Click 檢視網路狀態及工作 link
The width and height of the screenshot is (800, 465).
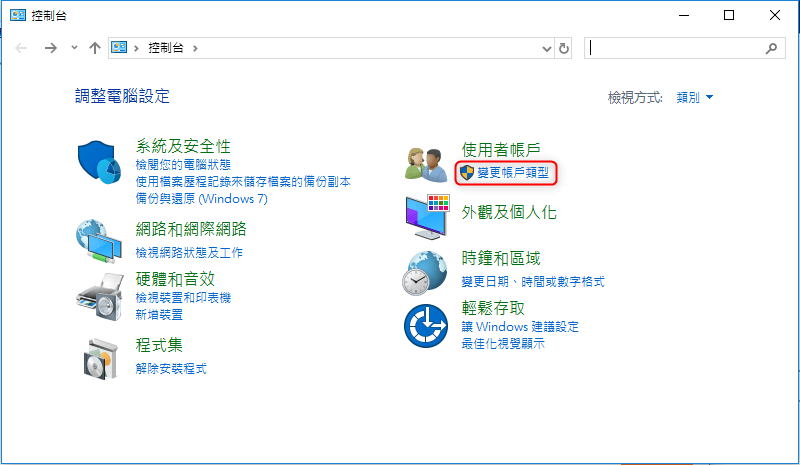[x=189, y=252]
